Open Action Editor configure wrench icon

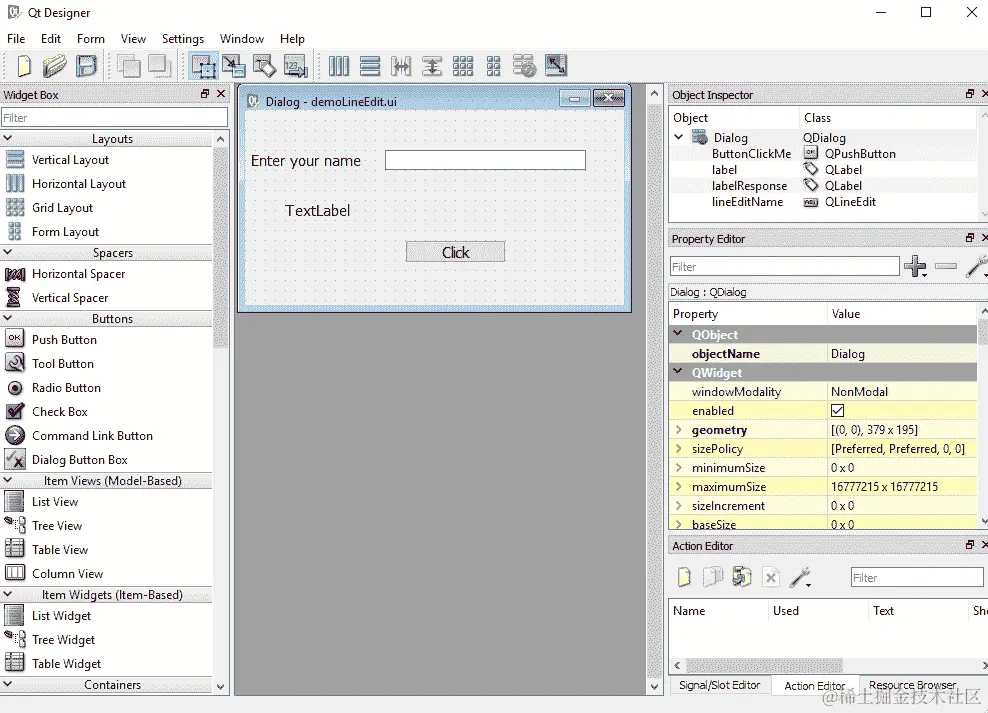point(800,577)
